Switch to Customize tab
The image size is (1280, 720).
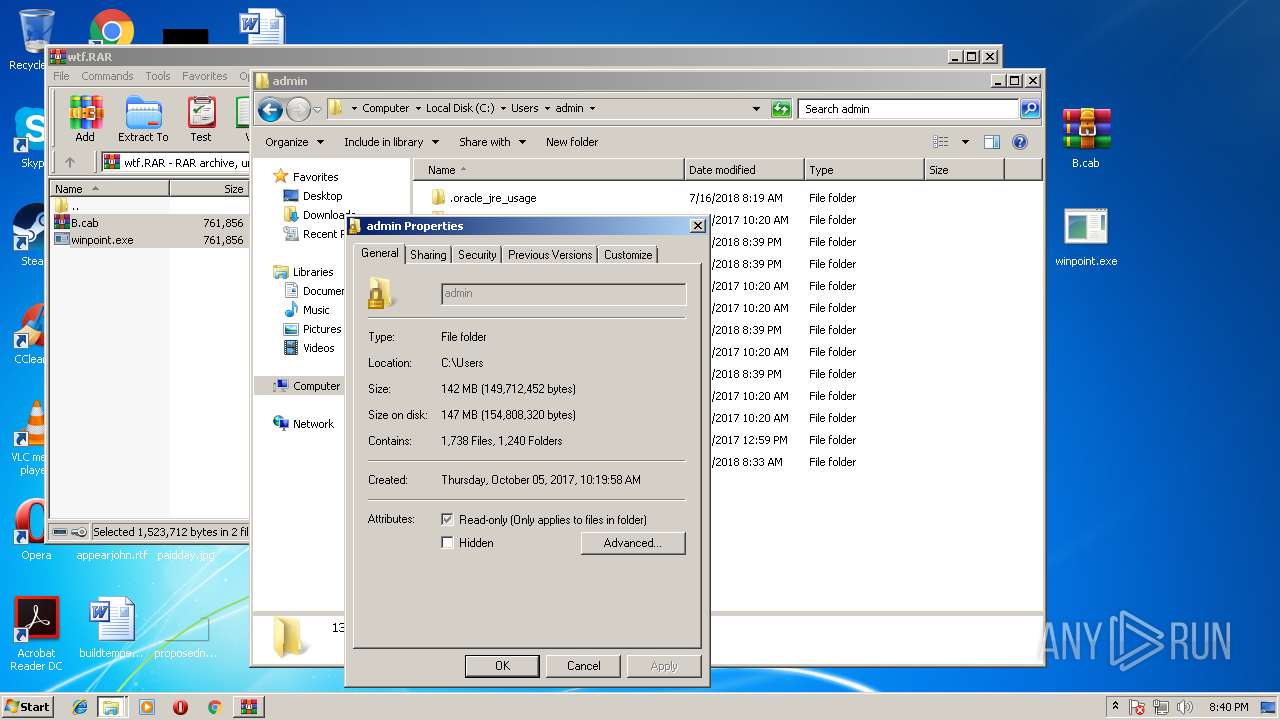(x=628, y=255)
